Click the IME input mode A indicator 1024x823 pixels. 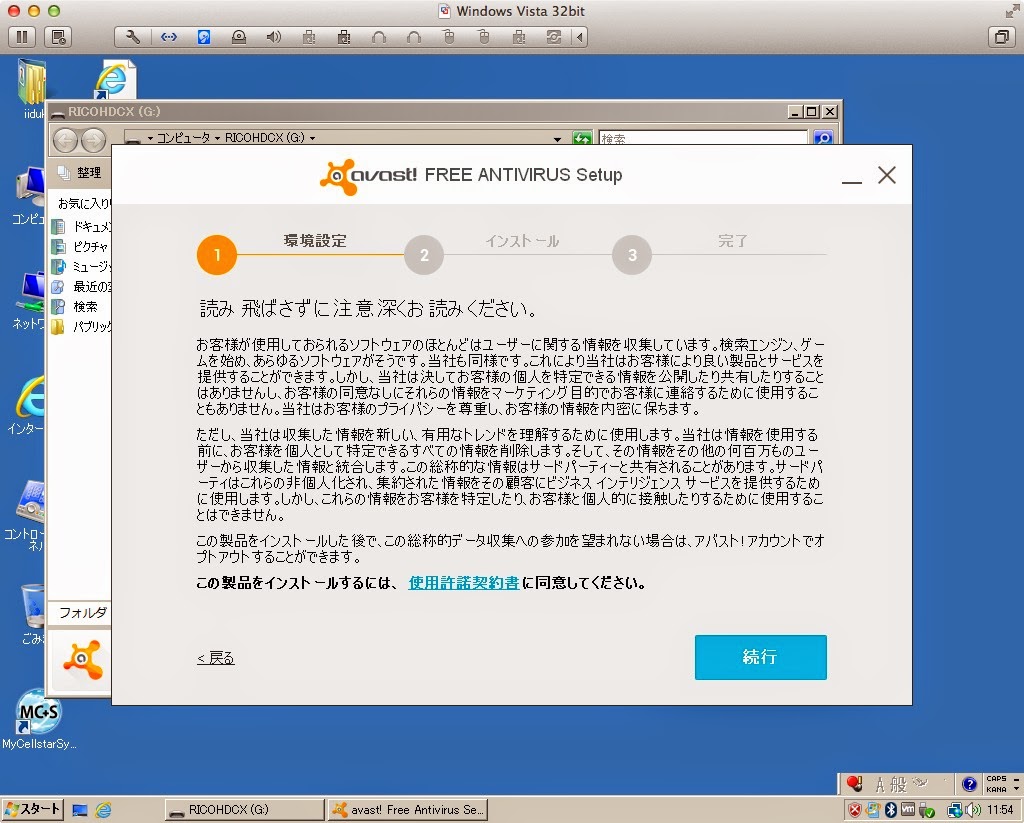(x=880, y=784)
